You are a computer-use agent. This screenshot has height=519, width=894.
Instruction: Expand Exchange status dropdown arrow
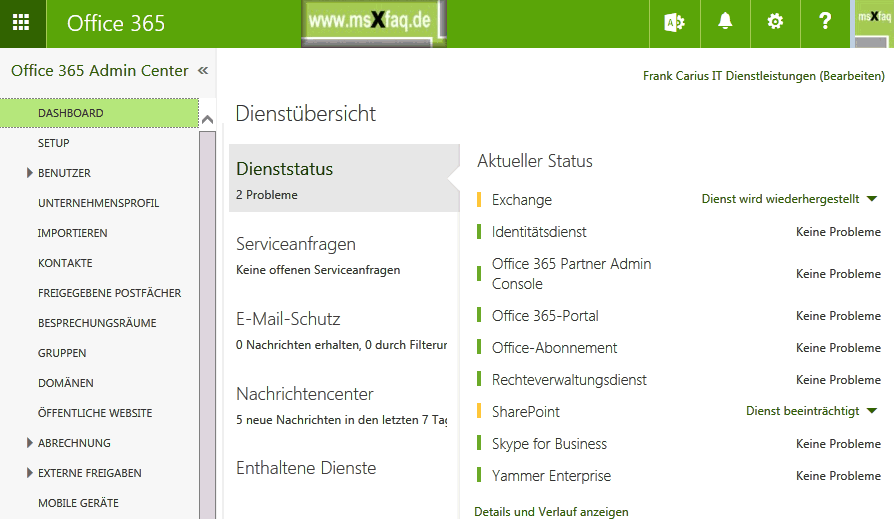click(872, 199)
